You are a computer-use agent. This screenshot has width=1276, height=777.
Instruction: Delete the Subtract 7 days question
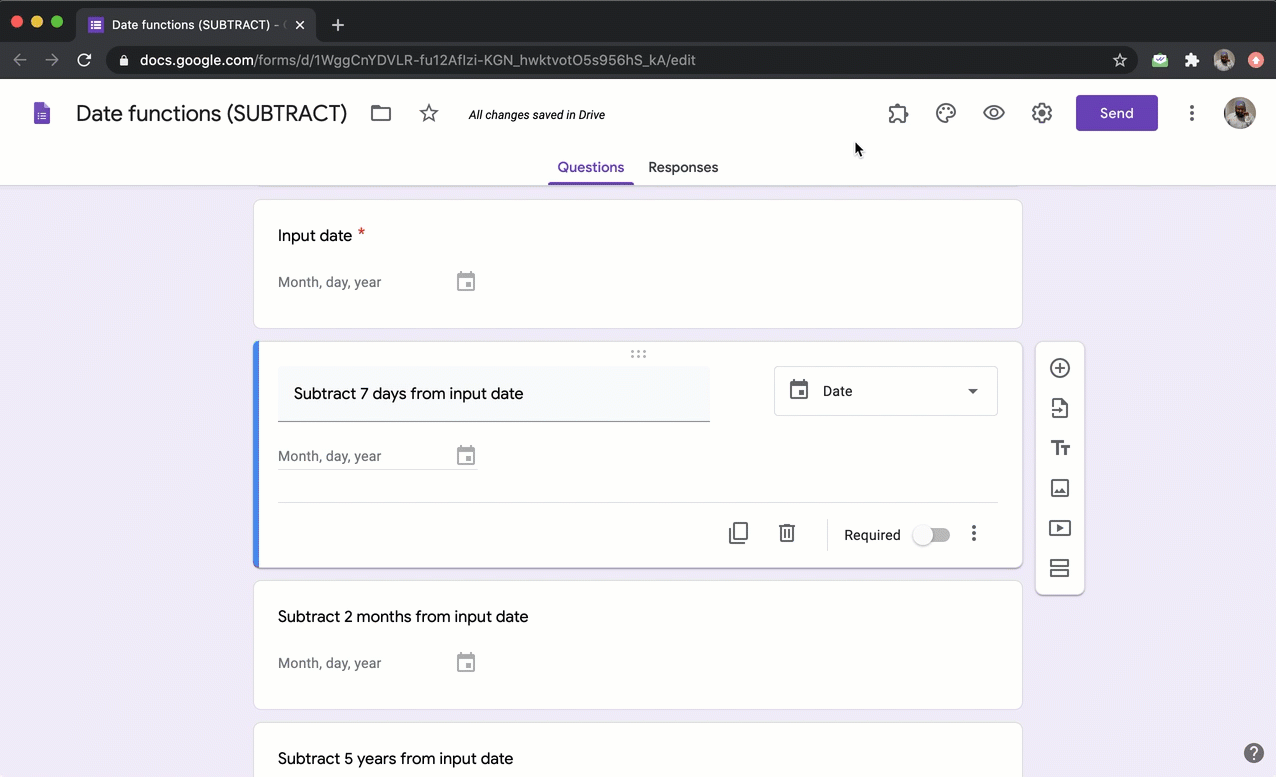pos(787,534)
